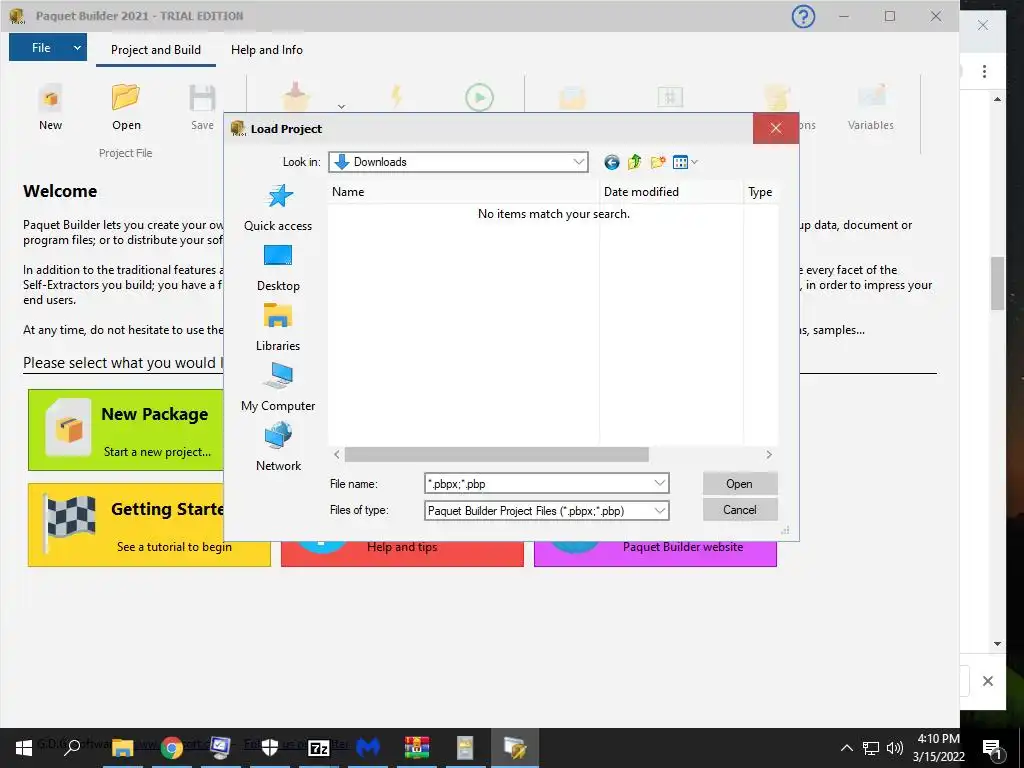Click the Open folder icon in ribbon
This screenshot has width=1024, height=768.
tap(125, 97)
